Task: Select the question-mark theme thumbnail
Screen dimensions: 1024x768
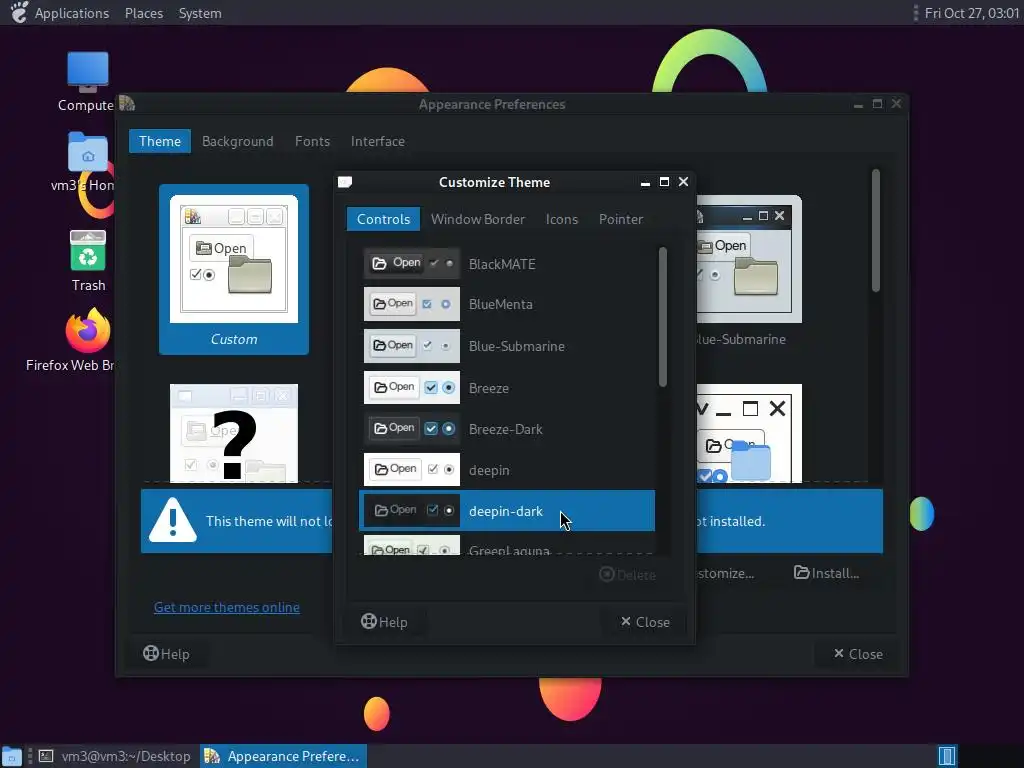Action: [x=234, y=434]
